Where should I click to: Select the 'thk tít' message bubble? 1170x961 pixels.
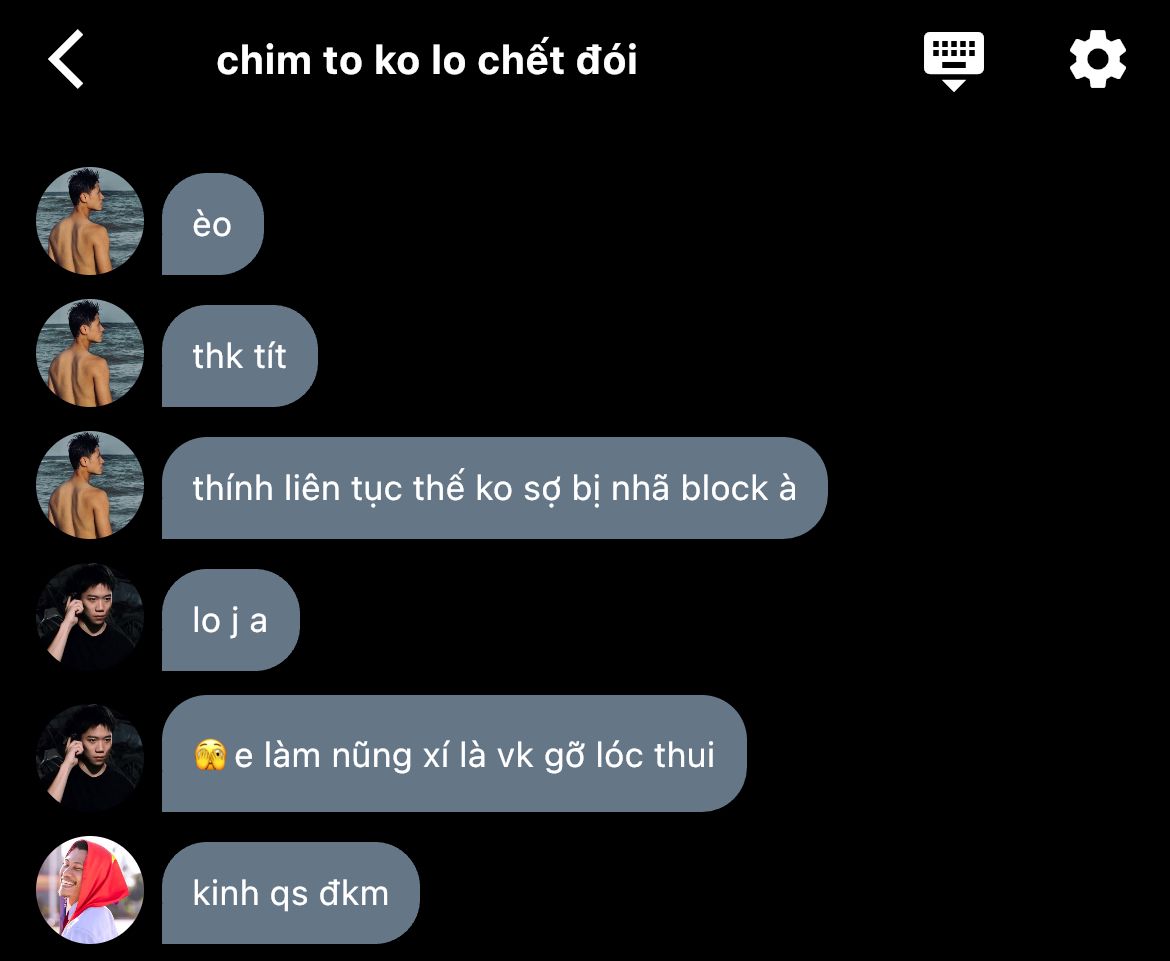tap(240, 356)
